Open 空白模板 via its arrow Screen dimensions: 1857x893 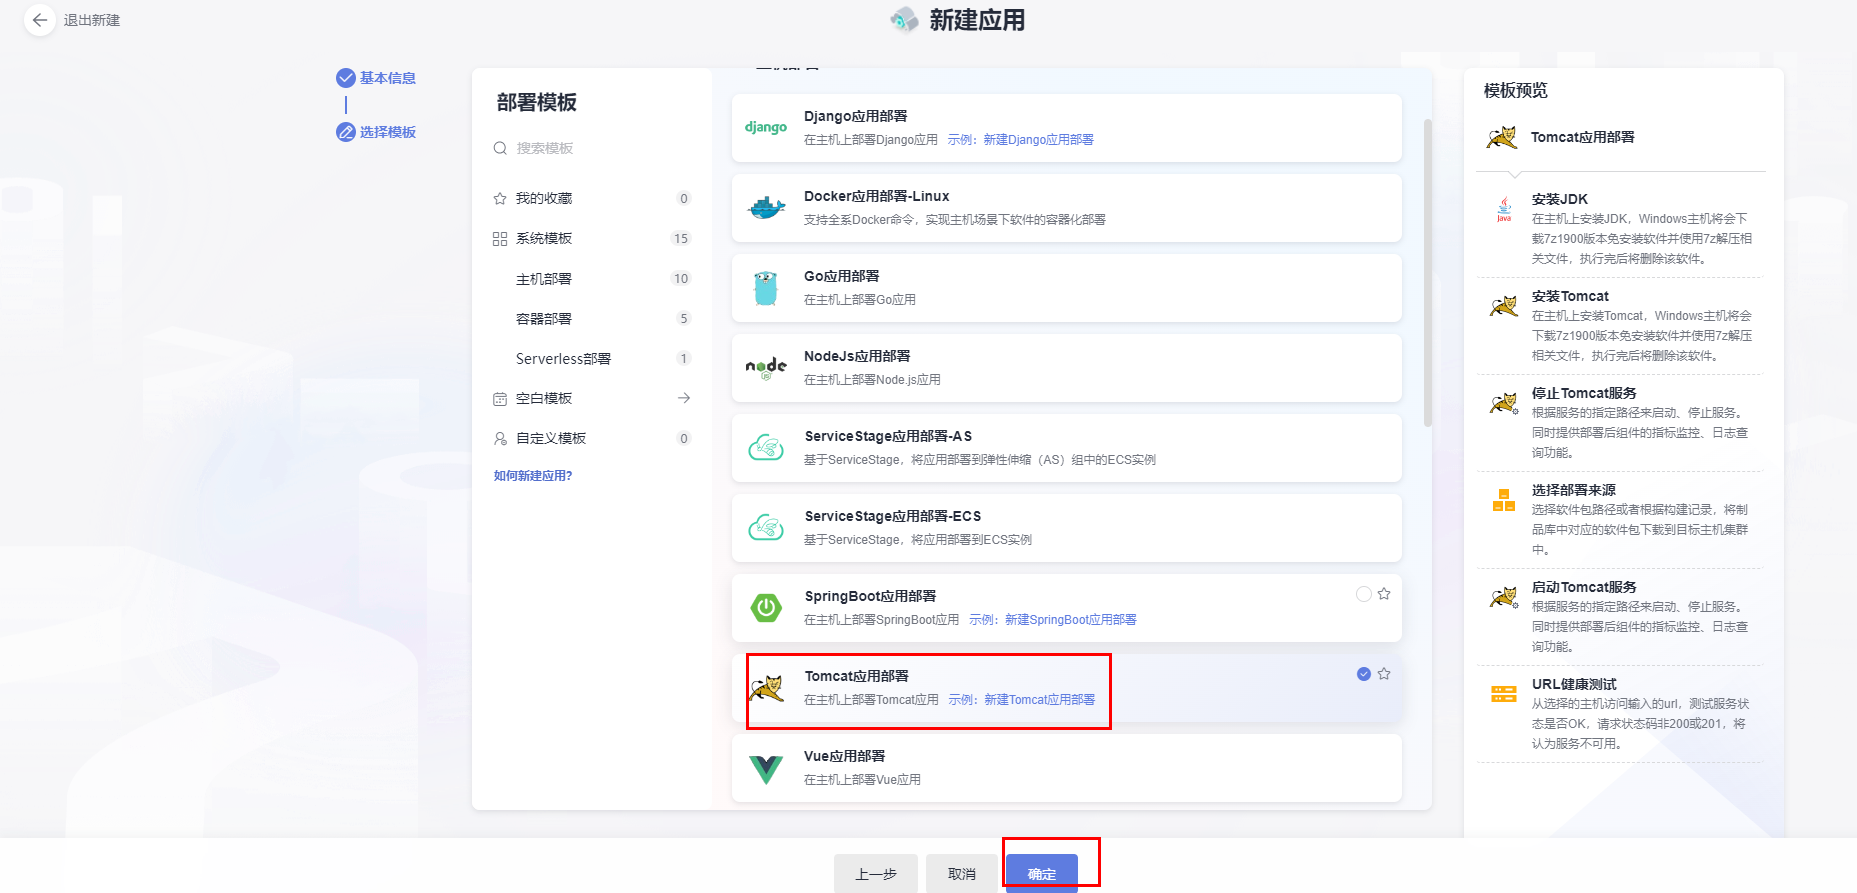tap(684, 398)
